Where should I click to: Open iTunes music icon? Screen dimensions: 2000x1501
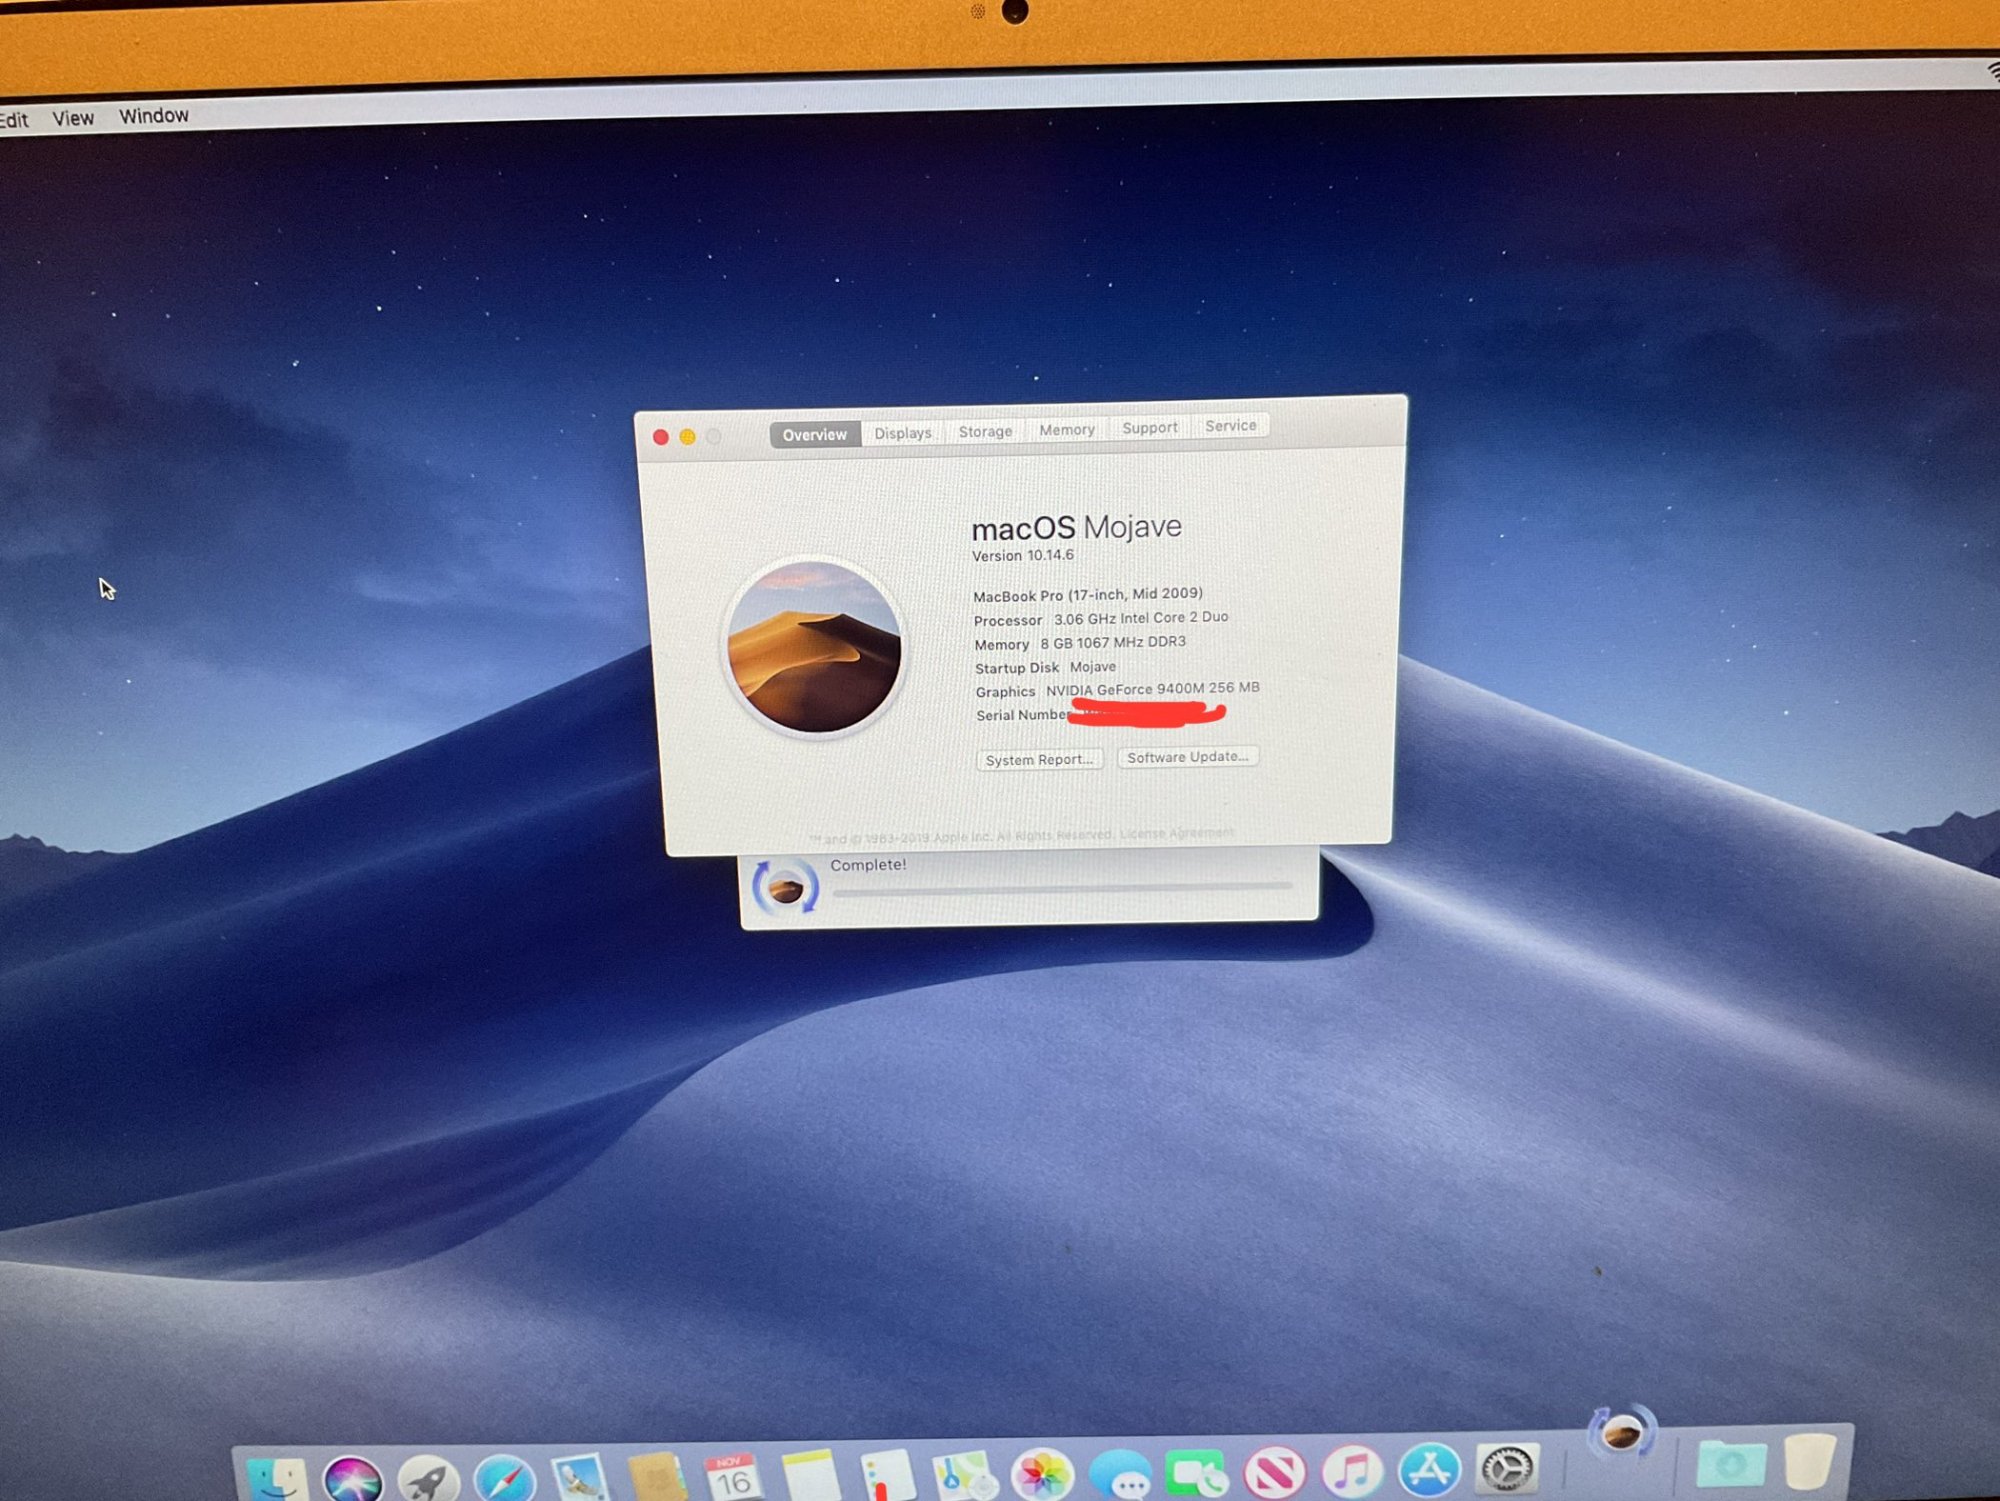[1352, 1472]
